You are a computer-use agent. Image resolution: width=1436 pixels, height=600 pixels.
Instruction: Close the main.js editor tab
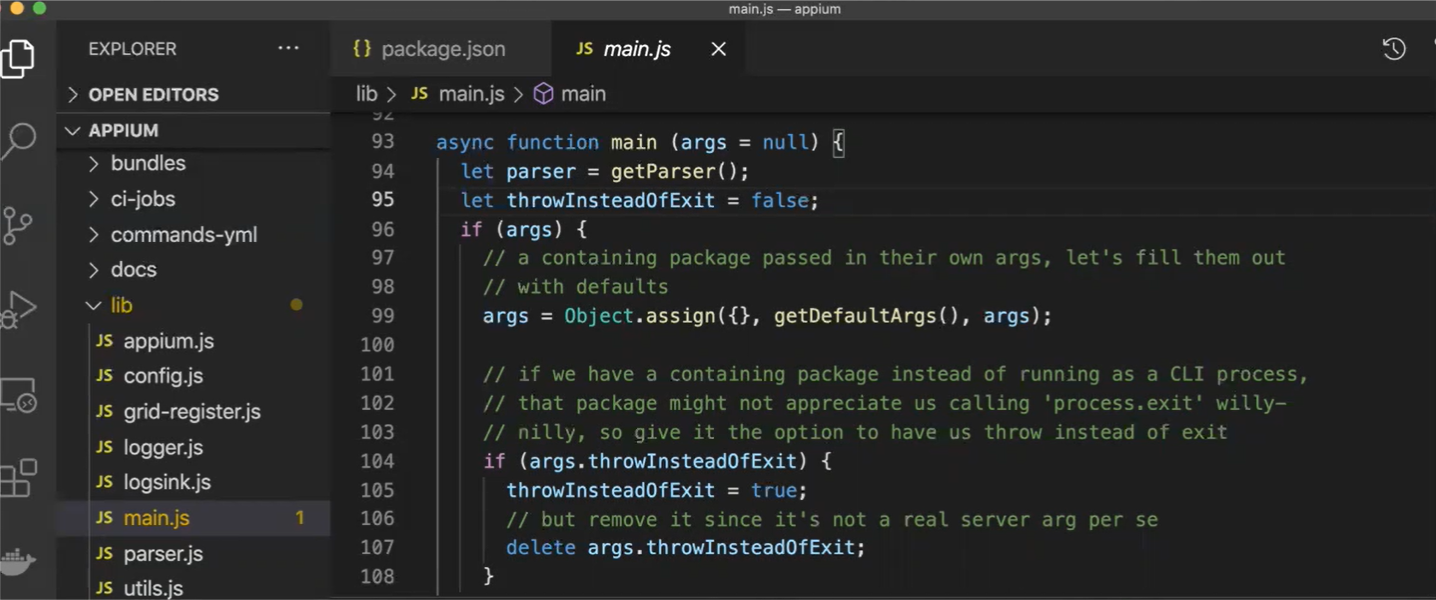pos(718,49)
